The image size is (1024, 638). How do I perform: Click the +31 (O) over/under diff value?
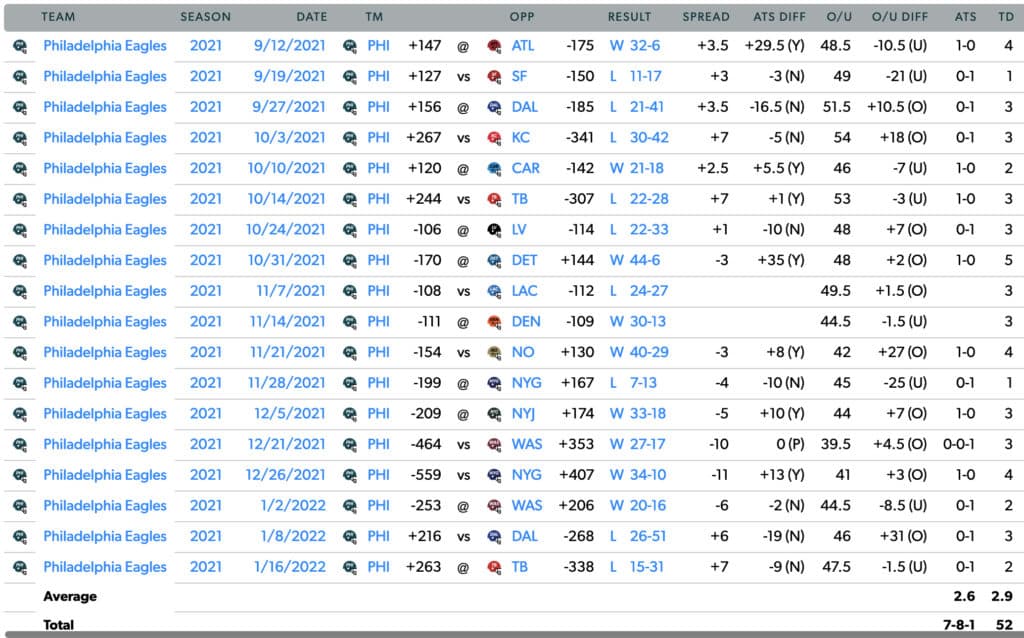tap(903, 537)
